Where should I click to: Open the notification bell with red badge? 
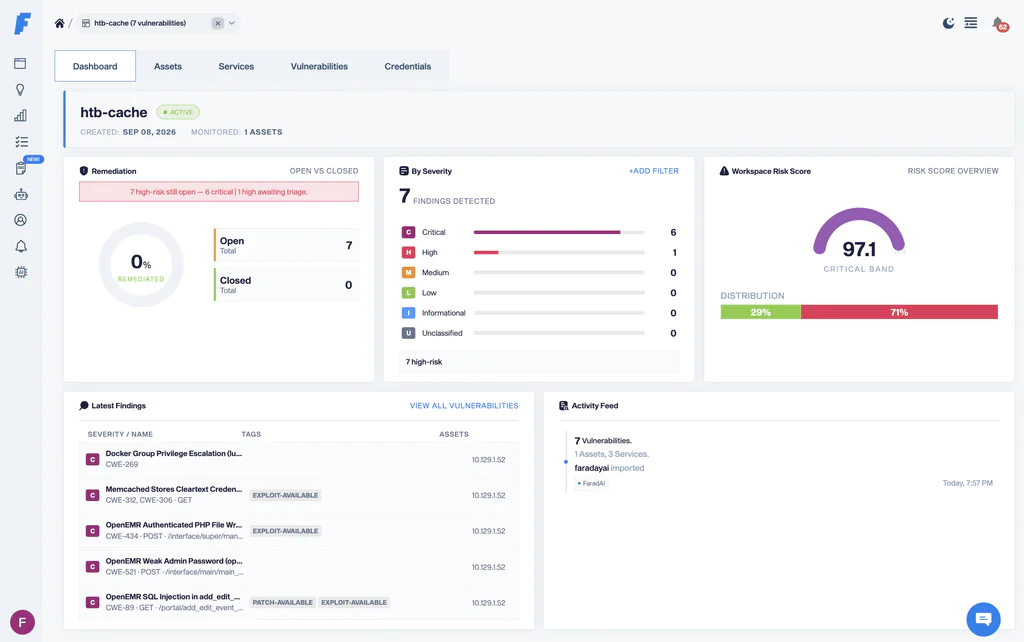[999, 24]
